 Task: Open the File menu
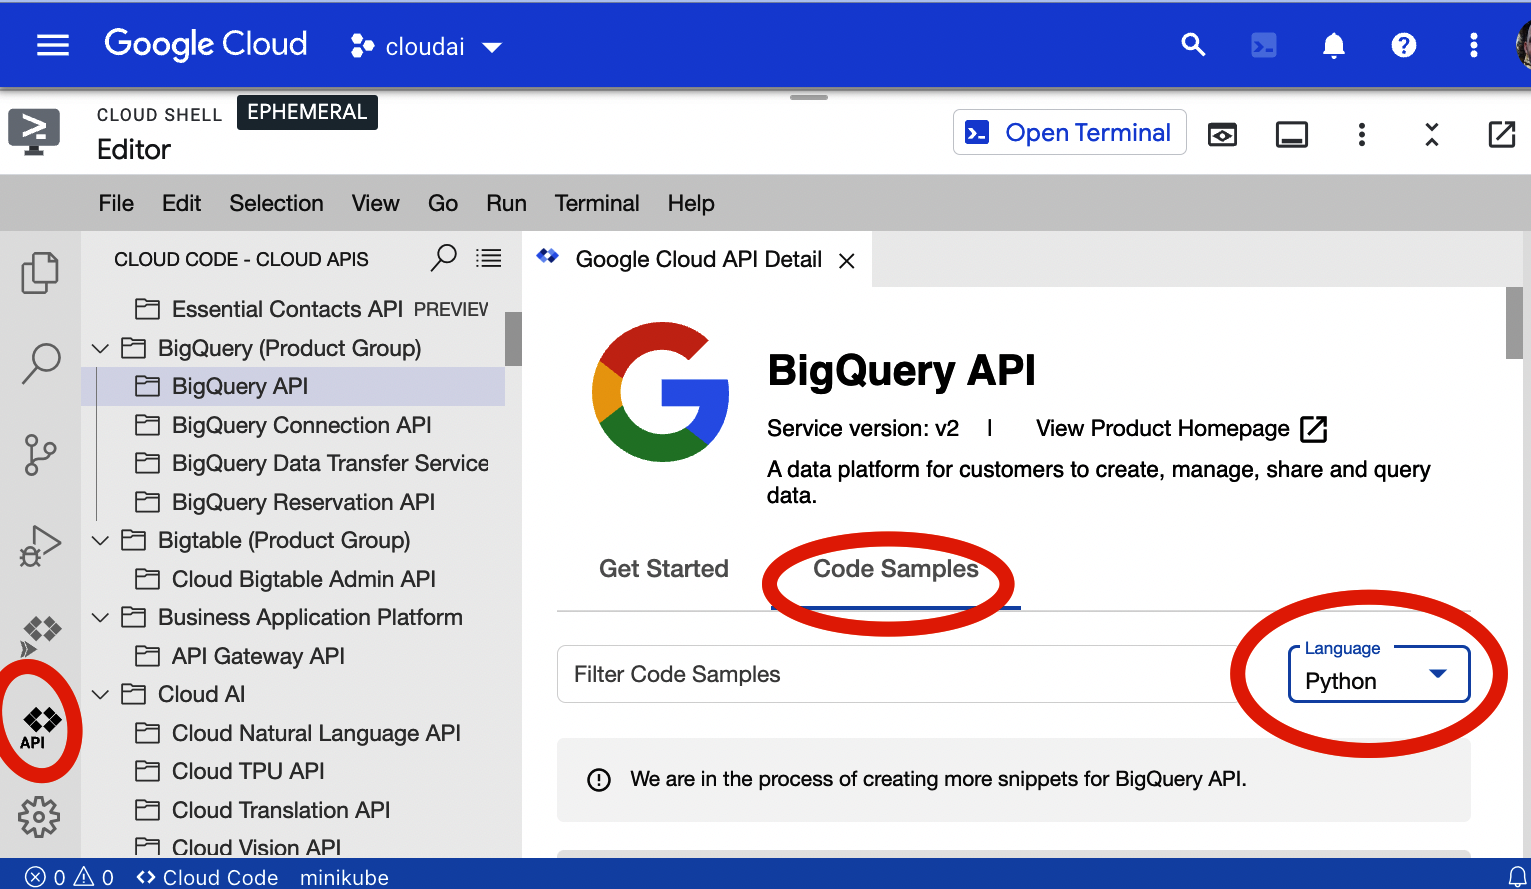click(x=116, y=203)
